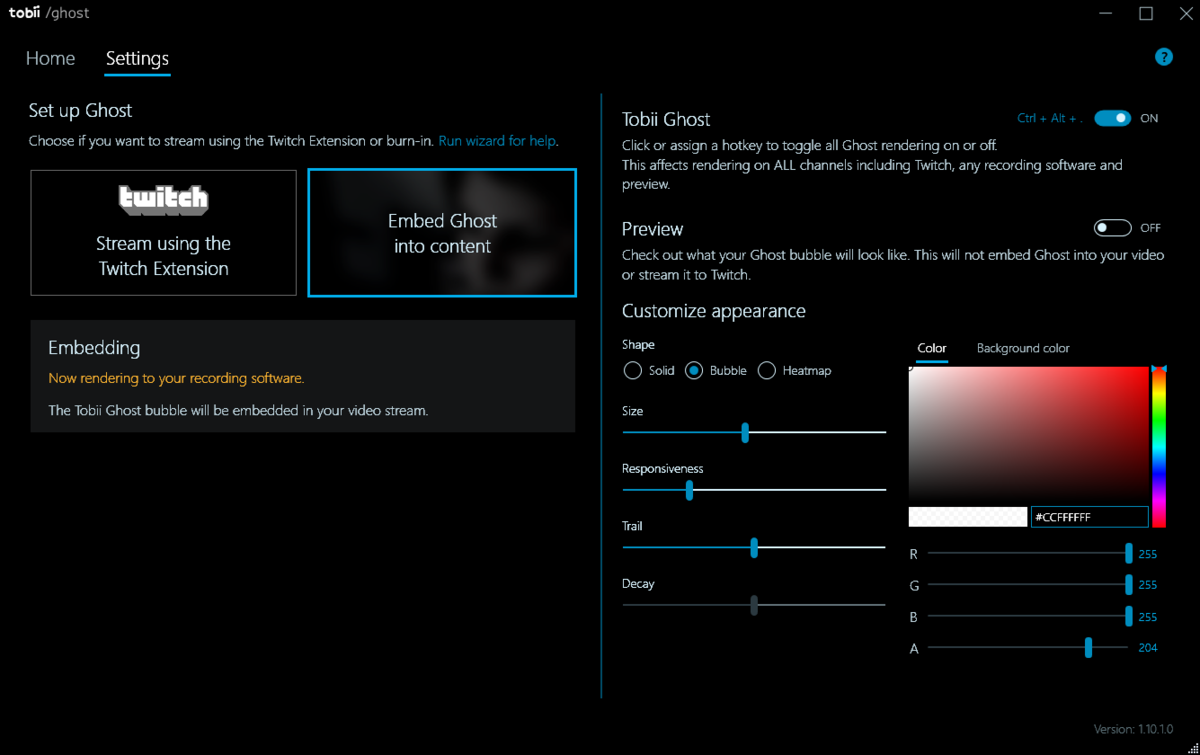The image size is (1200, 755).
Task: Select the Heatmap shape radio button
Action: (767, 371)
